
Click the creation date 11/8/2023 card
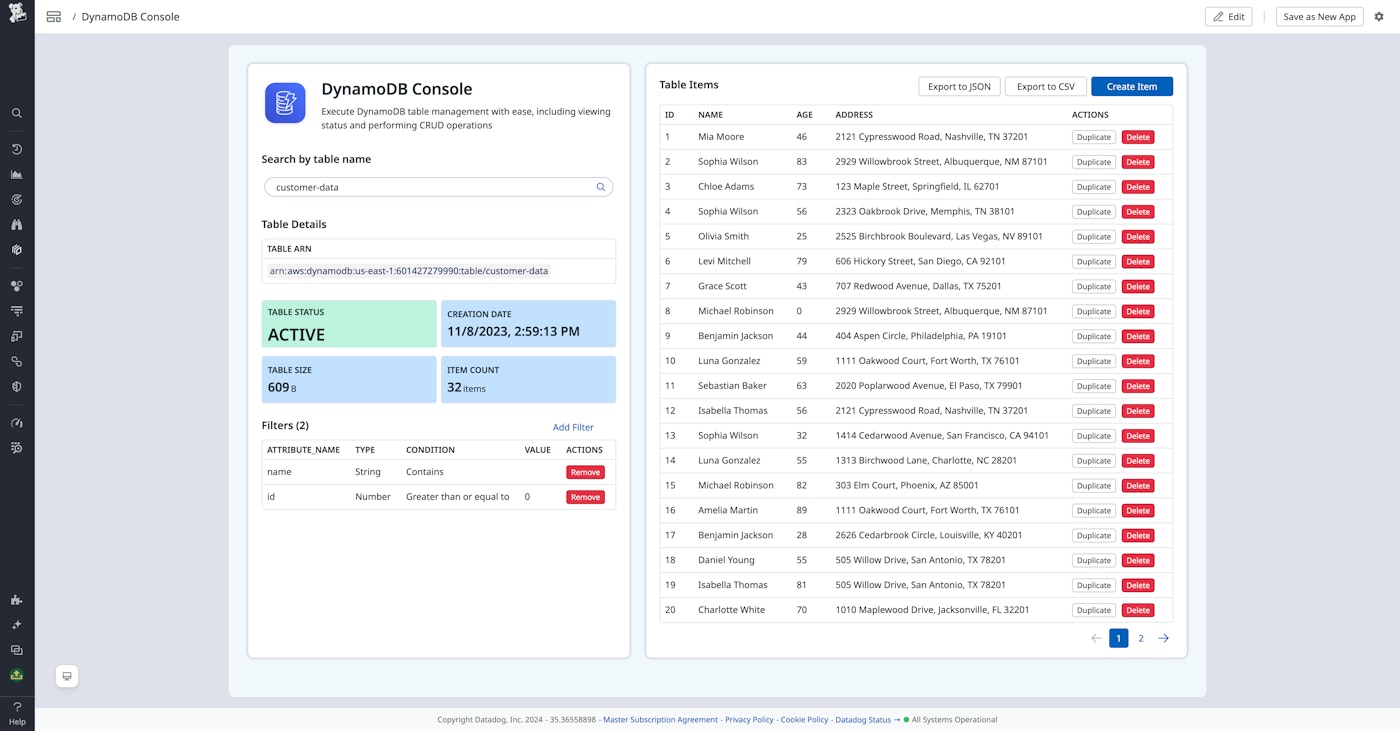click(528, 324)
